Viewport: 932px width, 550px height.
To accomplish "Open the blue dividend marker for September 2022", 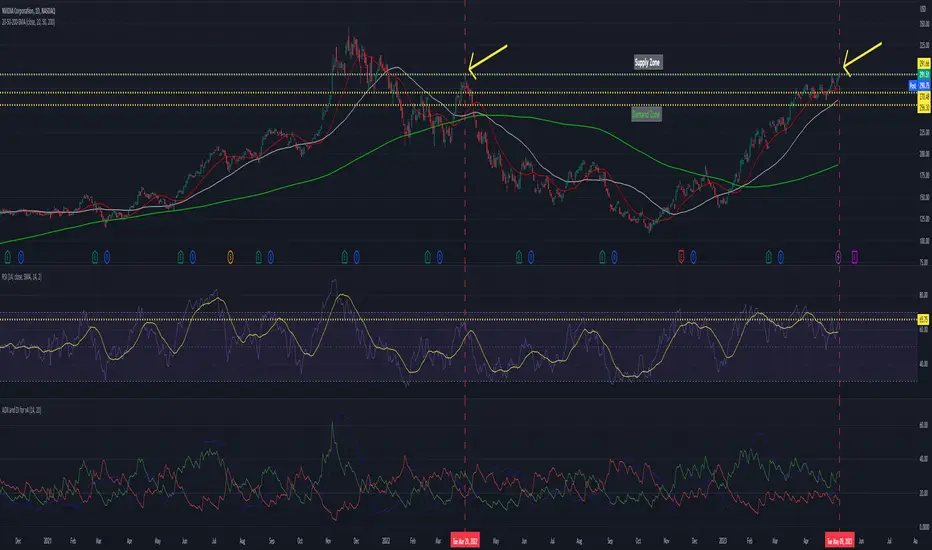I will 614,257.
